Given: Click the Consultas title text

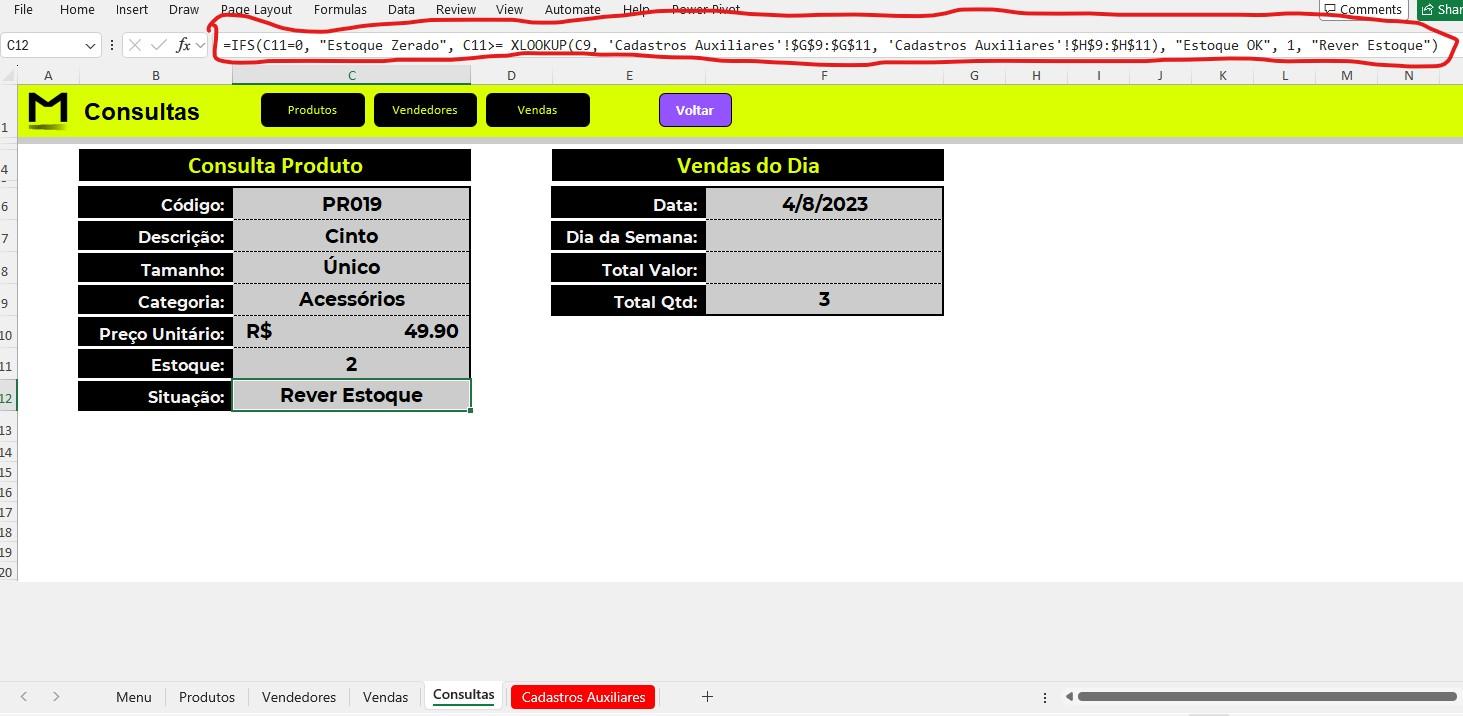Looking at the screenshot, I should [142, 112].
